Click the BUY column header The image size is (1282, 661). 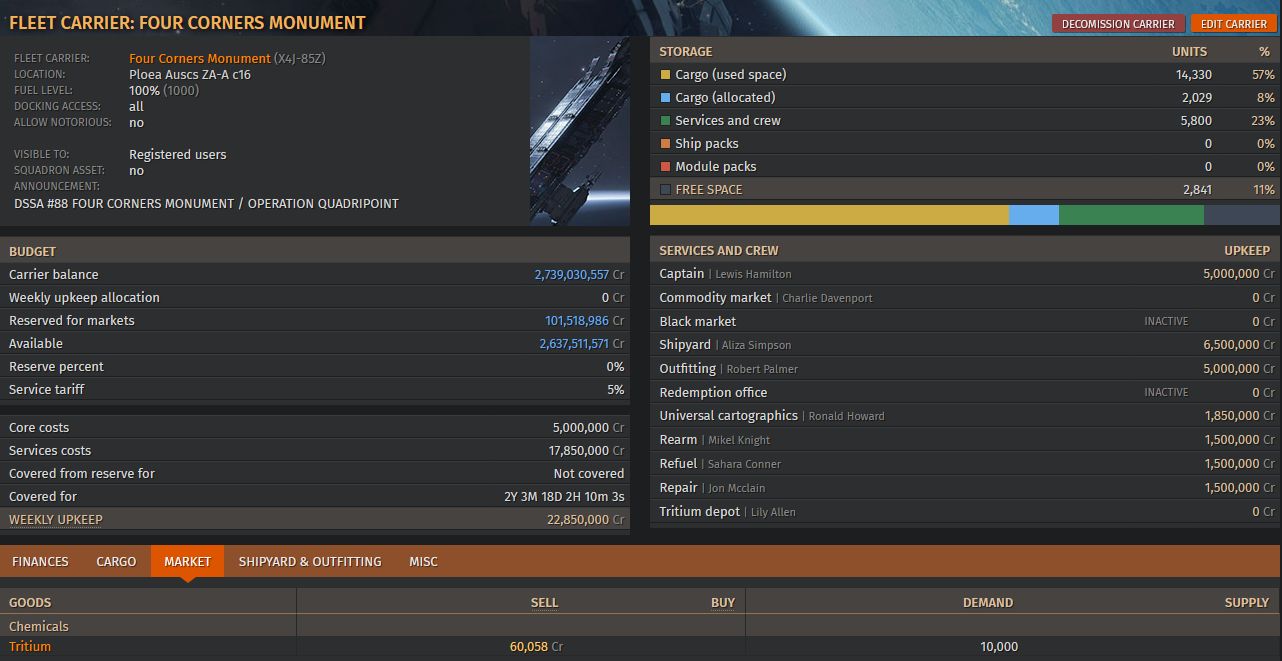pos(723,603)
